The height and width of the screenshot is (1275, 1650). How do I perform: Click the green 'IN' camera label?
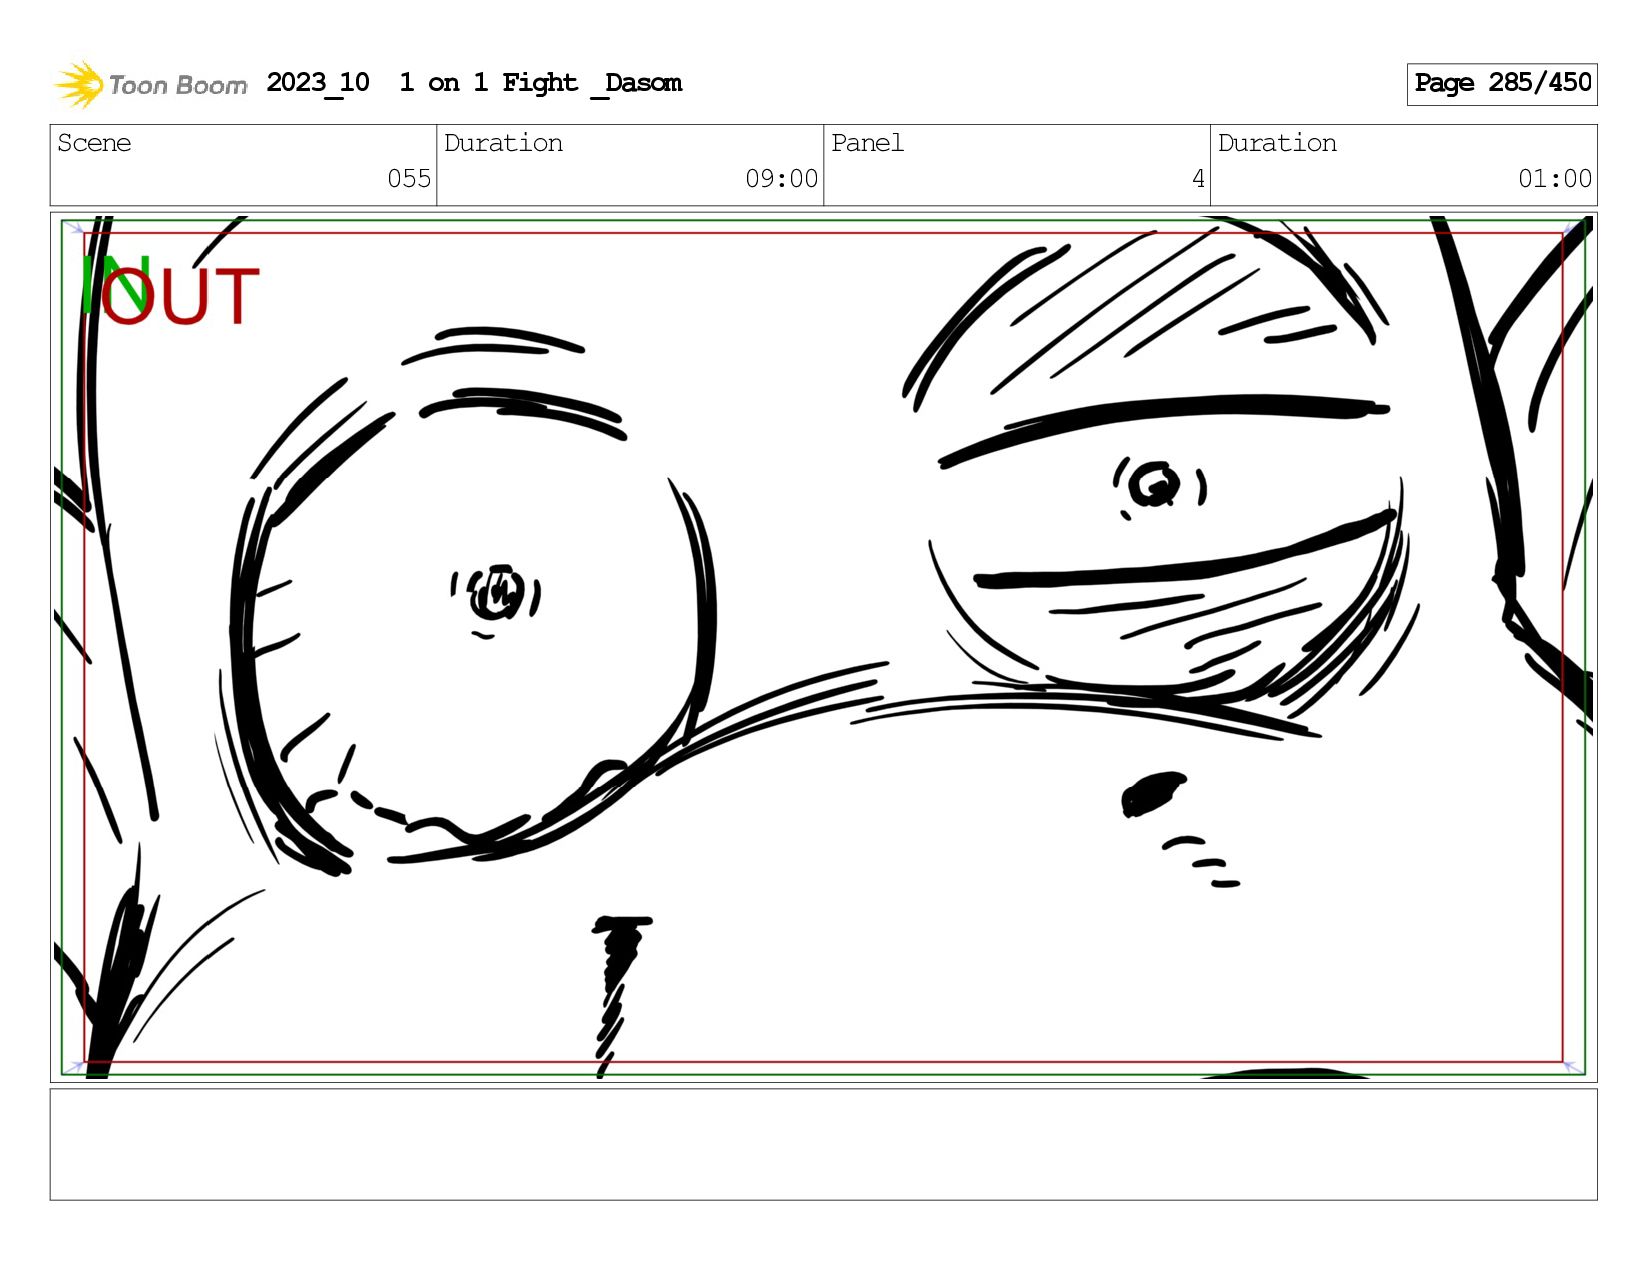[115, 283]
